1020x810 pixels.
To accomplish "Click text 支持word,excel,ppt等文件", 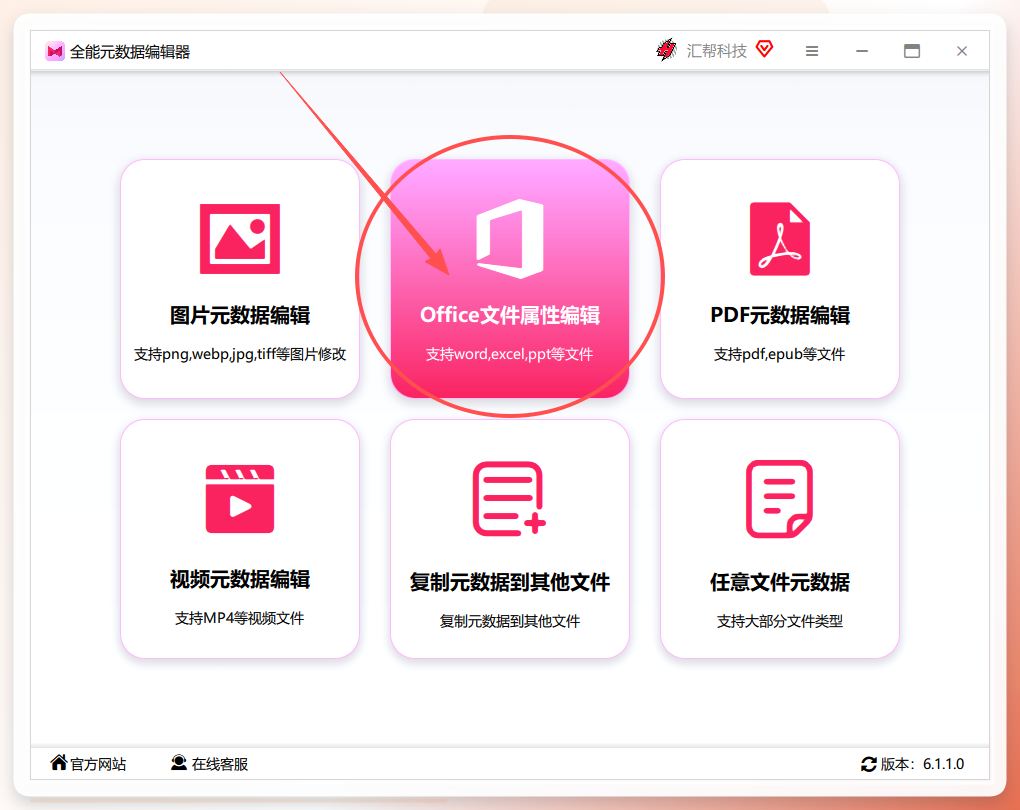I will tap(509, 355).
